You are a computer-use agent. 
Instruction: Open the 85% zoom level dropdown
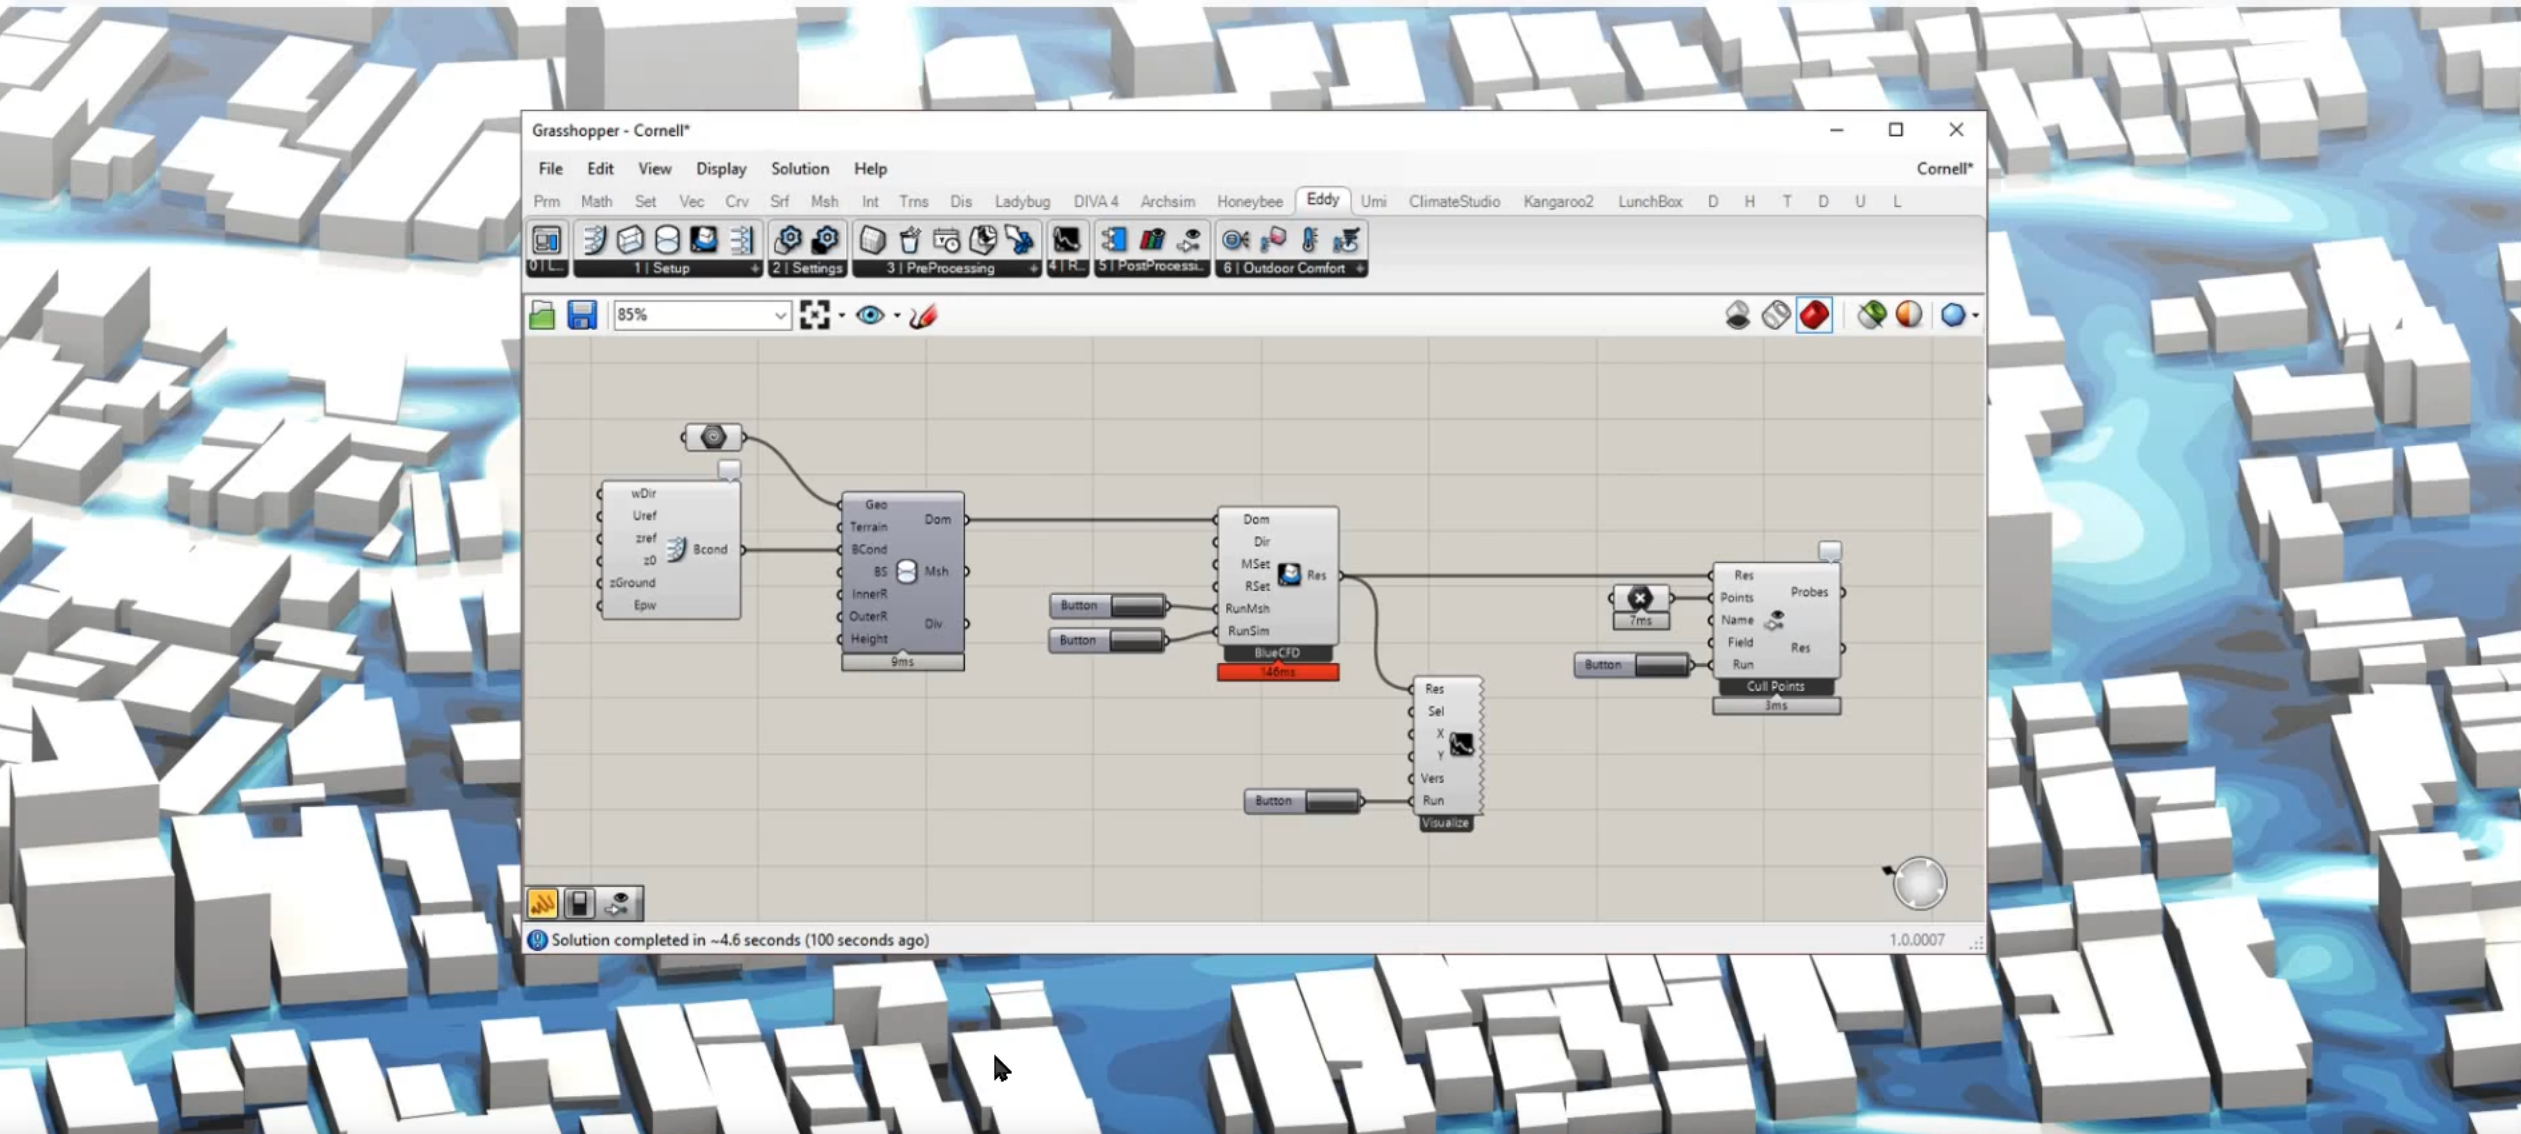780,316
